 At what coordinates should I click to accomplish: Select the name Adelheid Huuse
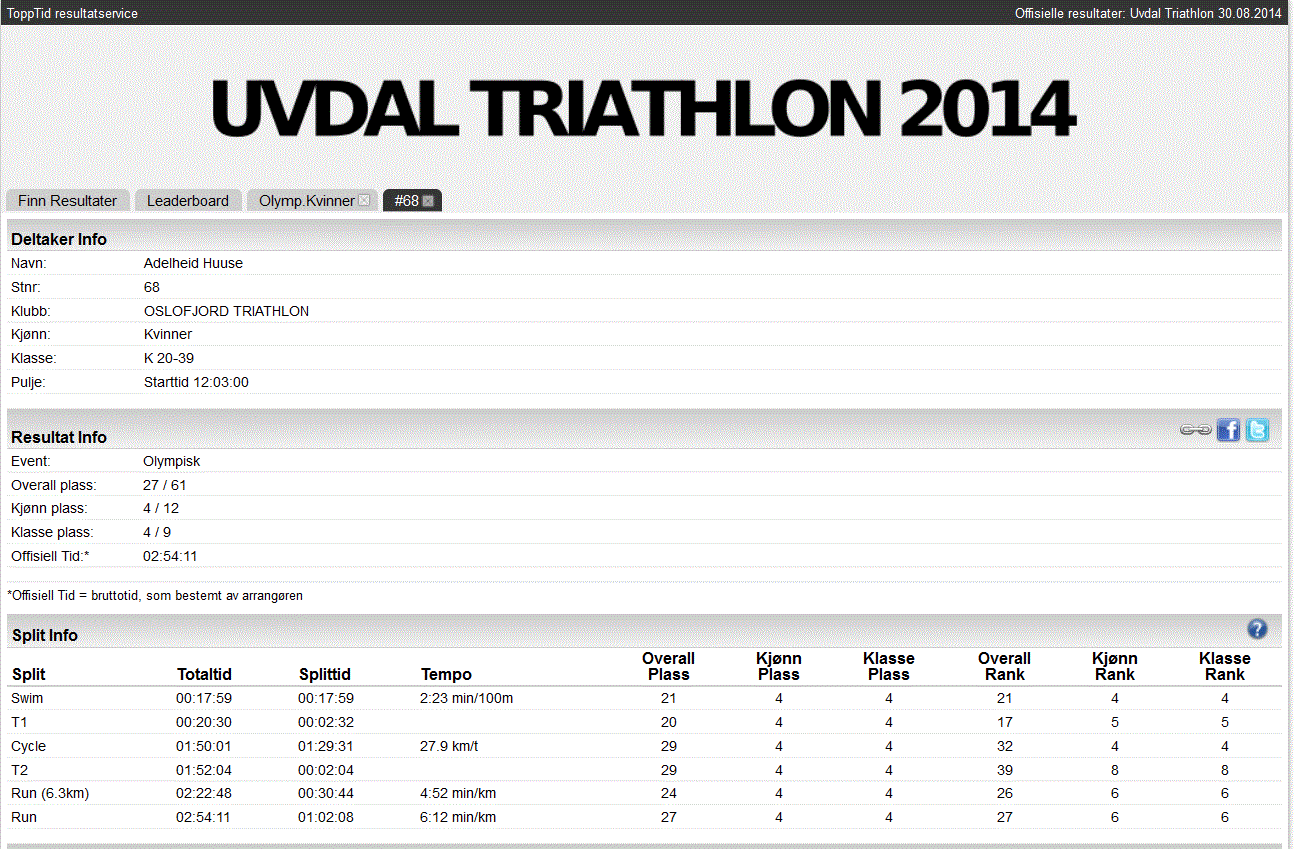[x=193, y=263]
